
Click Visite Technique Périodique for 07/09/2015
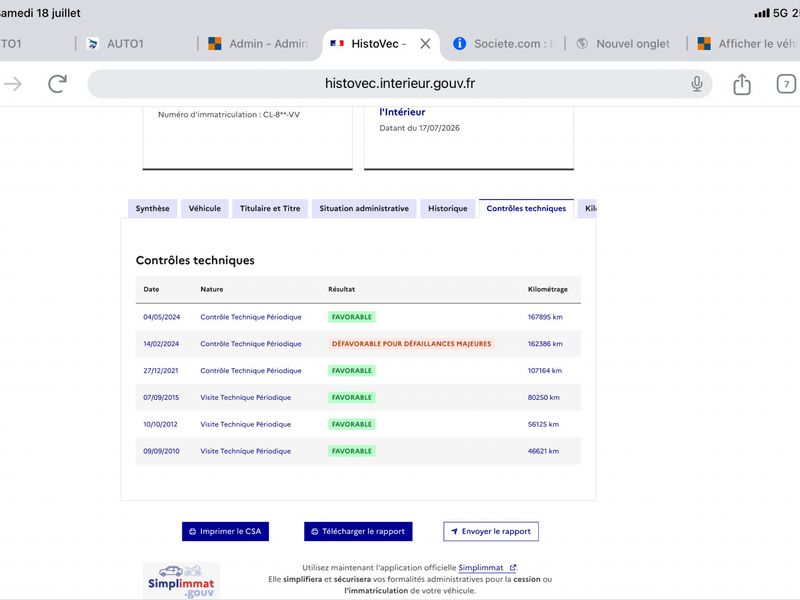[x=245, y=397]
